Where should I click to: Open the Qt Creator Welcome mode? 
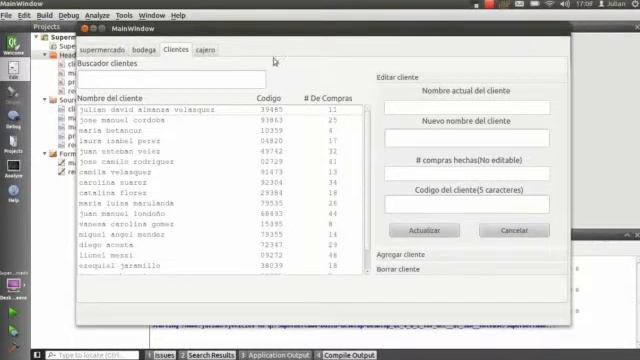tap(13, 45)
